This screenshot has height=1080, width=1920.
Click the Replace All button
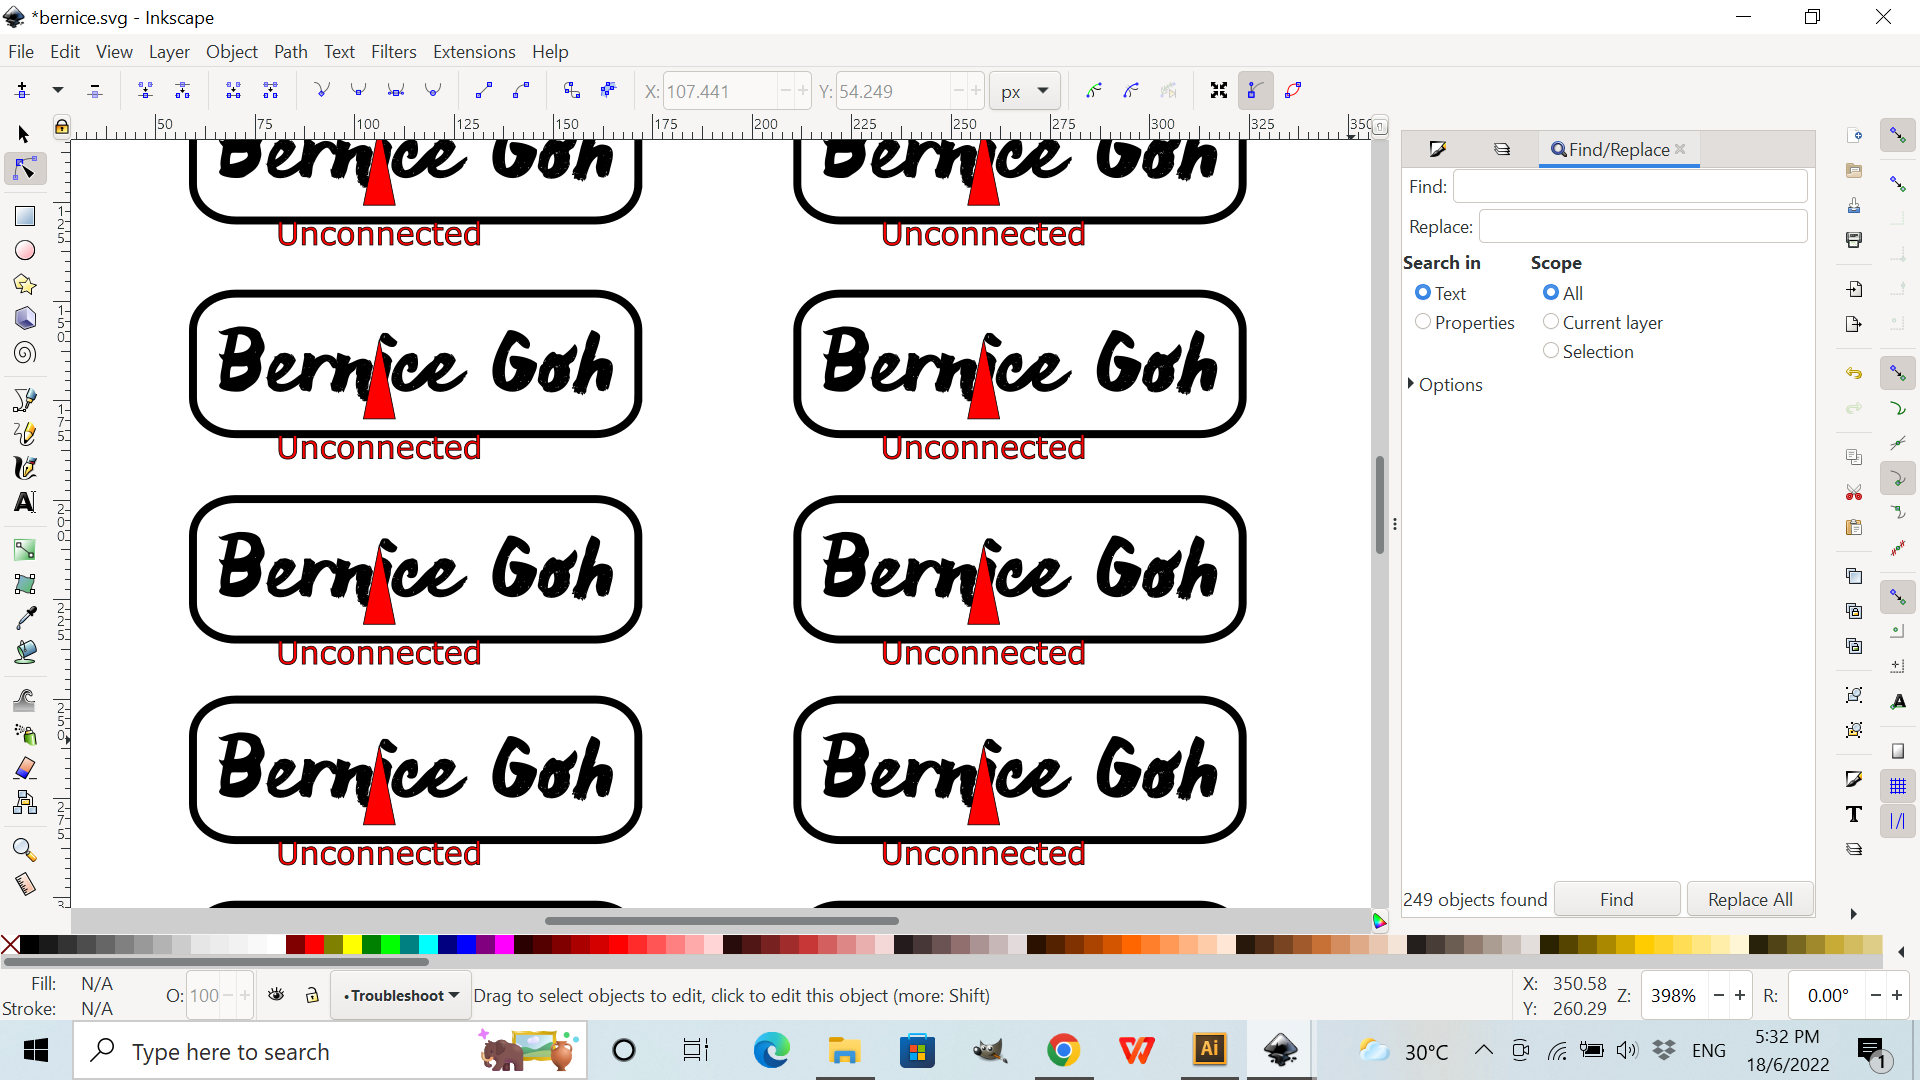coord(1749,899)
